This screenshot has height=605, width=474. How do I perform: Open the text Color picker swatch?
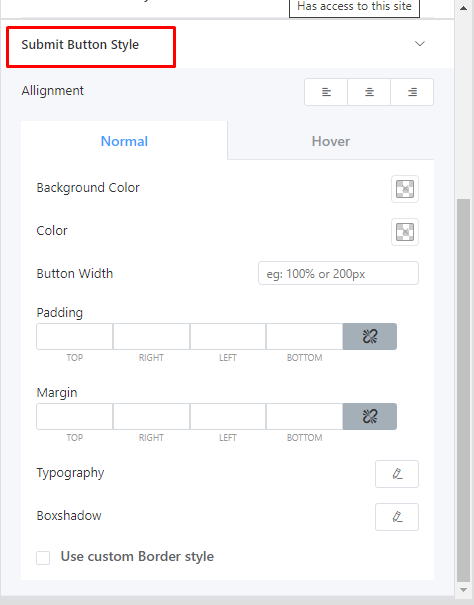tap(405, 232)
